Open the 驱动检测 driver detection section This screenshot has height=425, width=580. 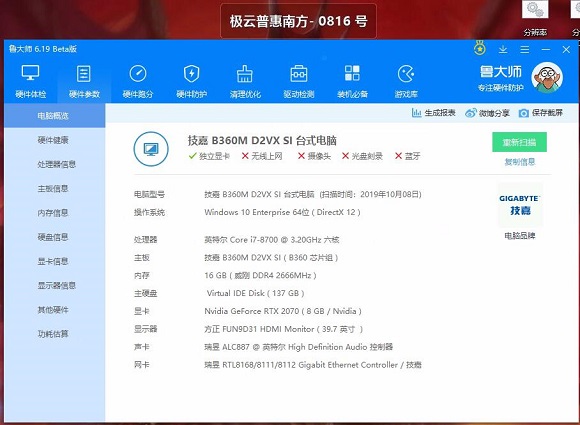point(299,82)
